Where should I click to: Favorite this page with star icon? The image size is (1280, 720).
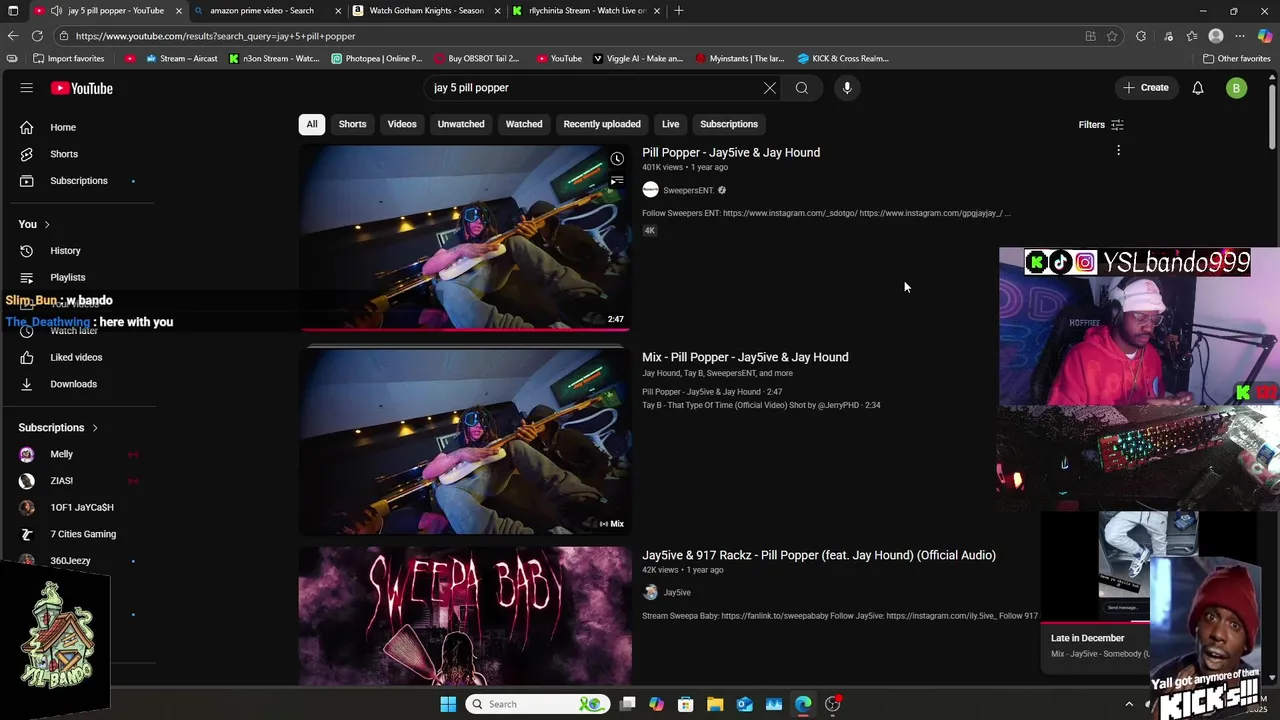pos(1112,36)
